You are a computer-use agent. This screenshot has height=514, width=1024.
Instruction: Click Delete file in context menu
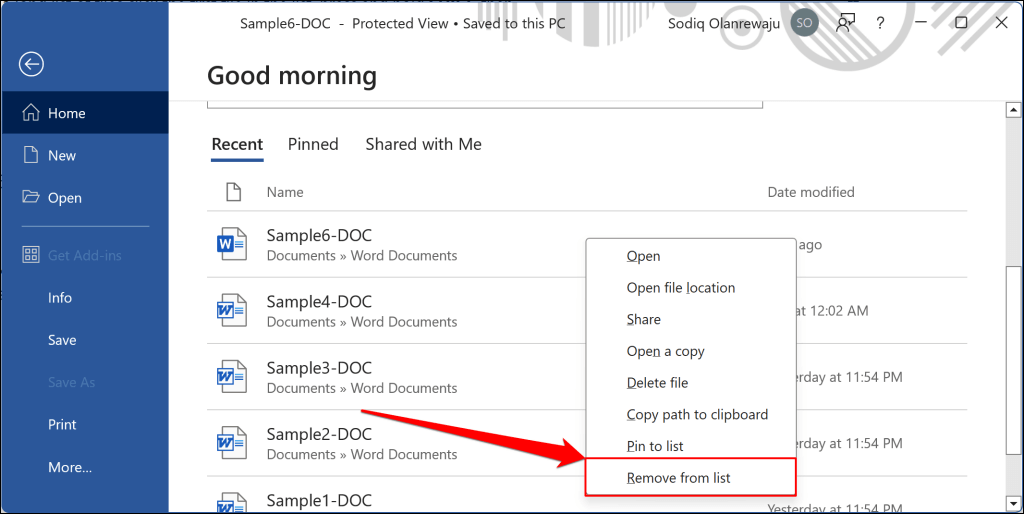(657, 383)
